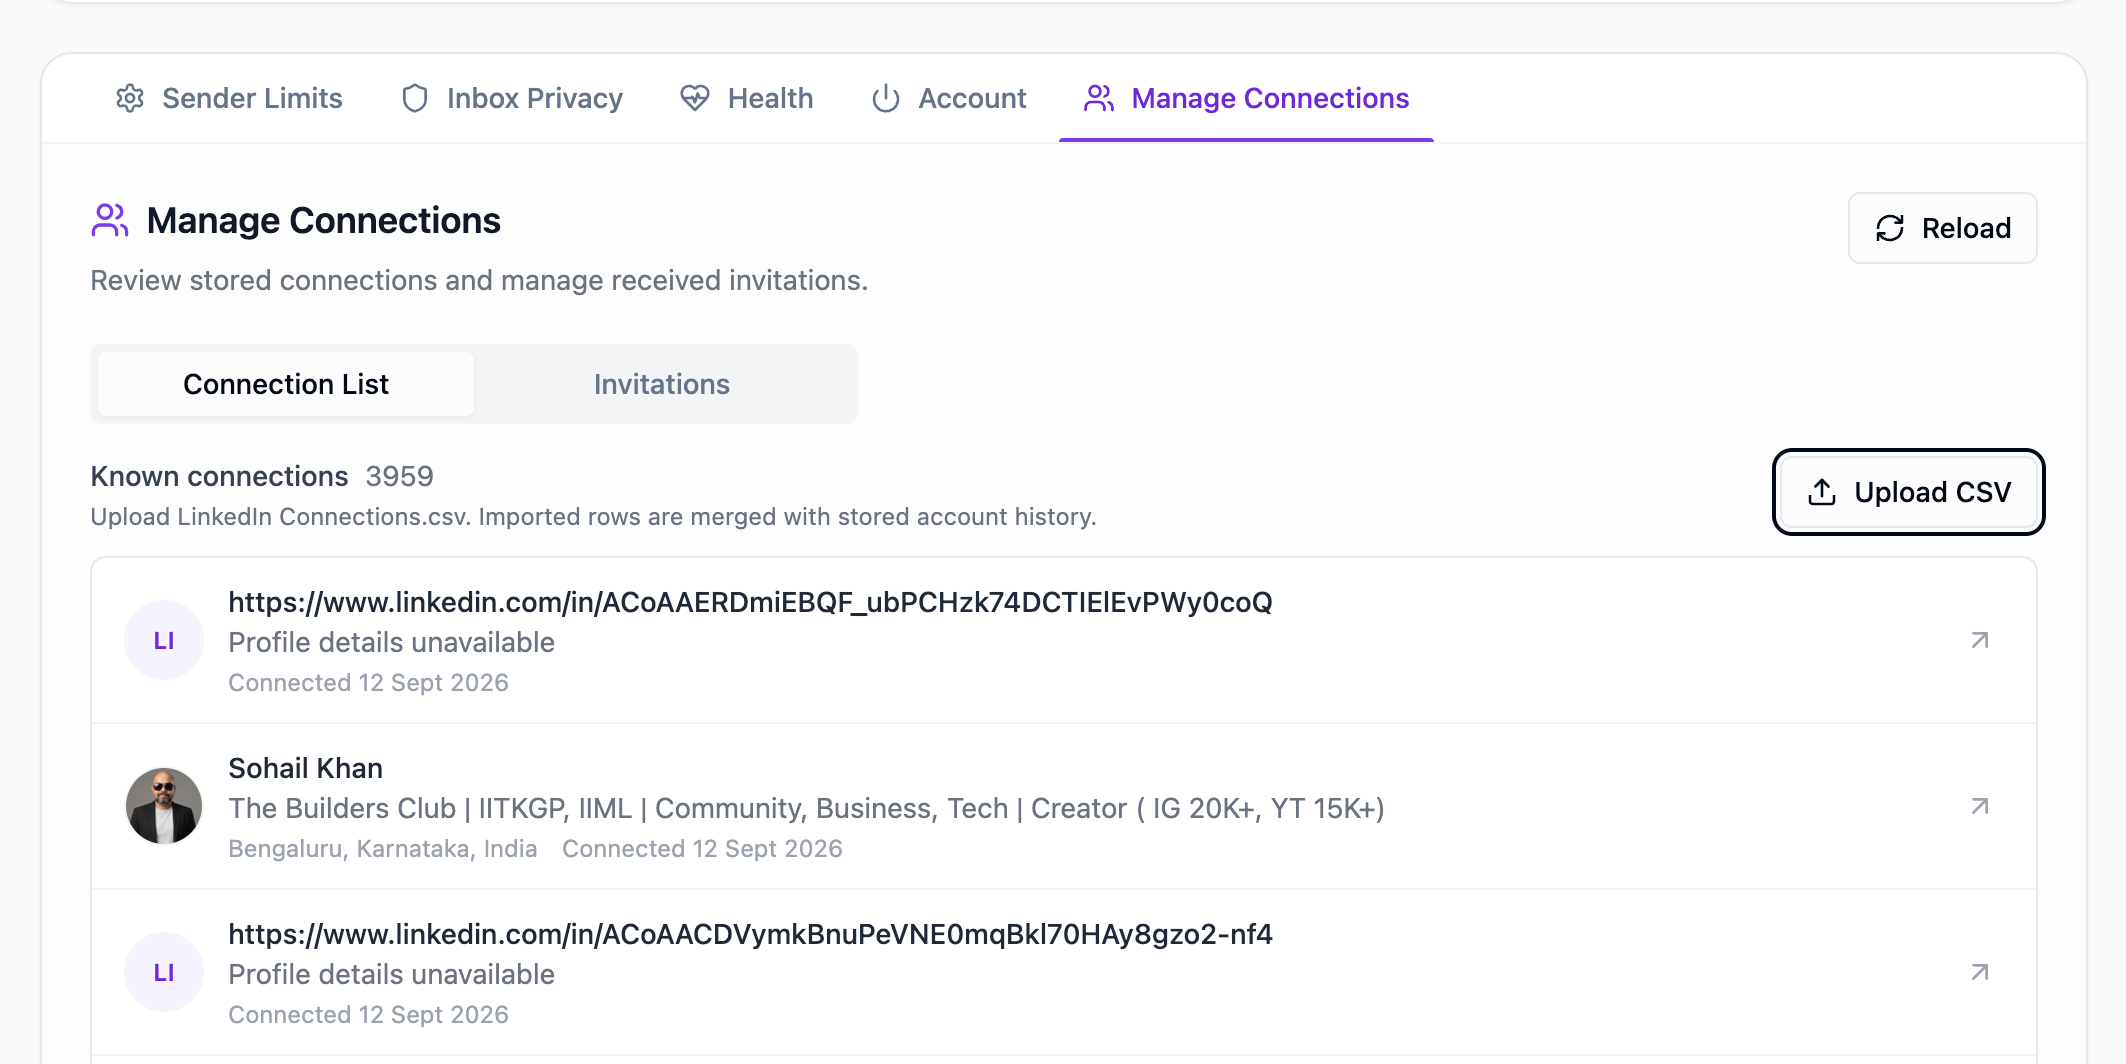This screenshot has height=1064, width=2126.
Task: Click the people icon beside Manage Connections heading
Action: click(x=110, y=221)
